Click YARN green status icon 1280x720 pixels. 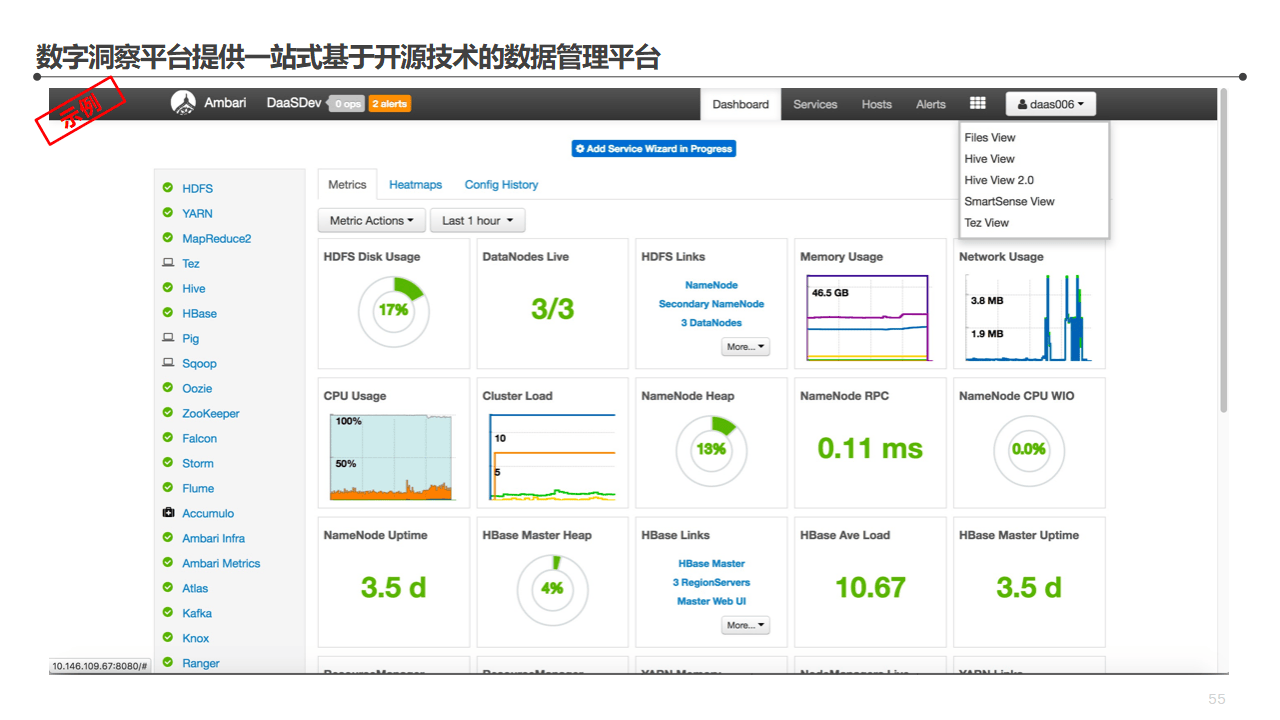coord(168,213)
